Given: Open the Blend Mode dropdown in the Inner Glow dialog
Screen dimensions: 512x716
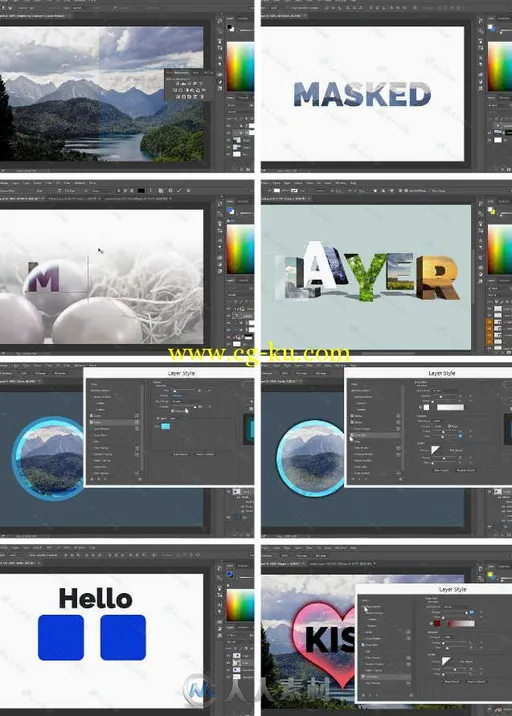Looking at the screenshot, I should click(x=447, y=391).
